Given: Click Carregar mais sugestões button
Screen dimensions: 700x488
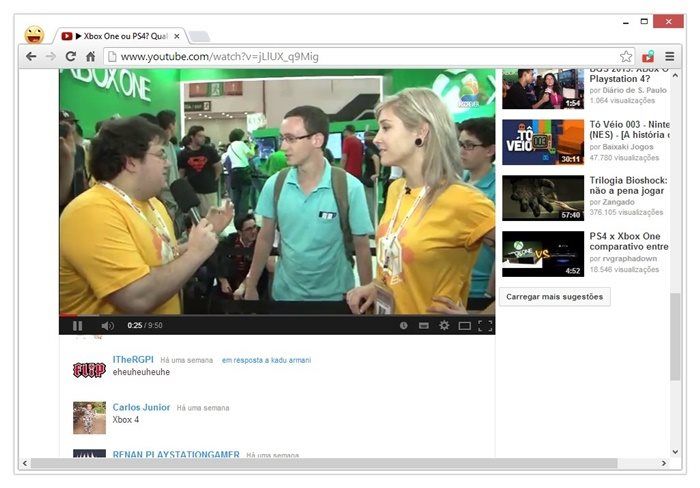Looking at the screenshot, I should 554,297.
